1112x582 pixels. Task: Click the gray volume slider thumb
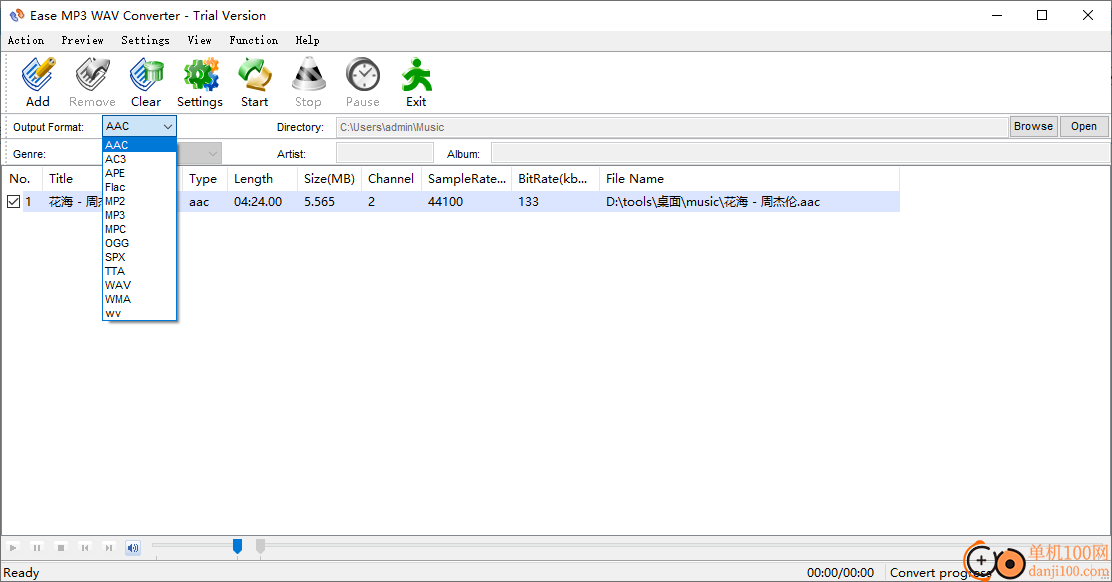click(260, 547)
